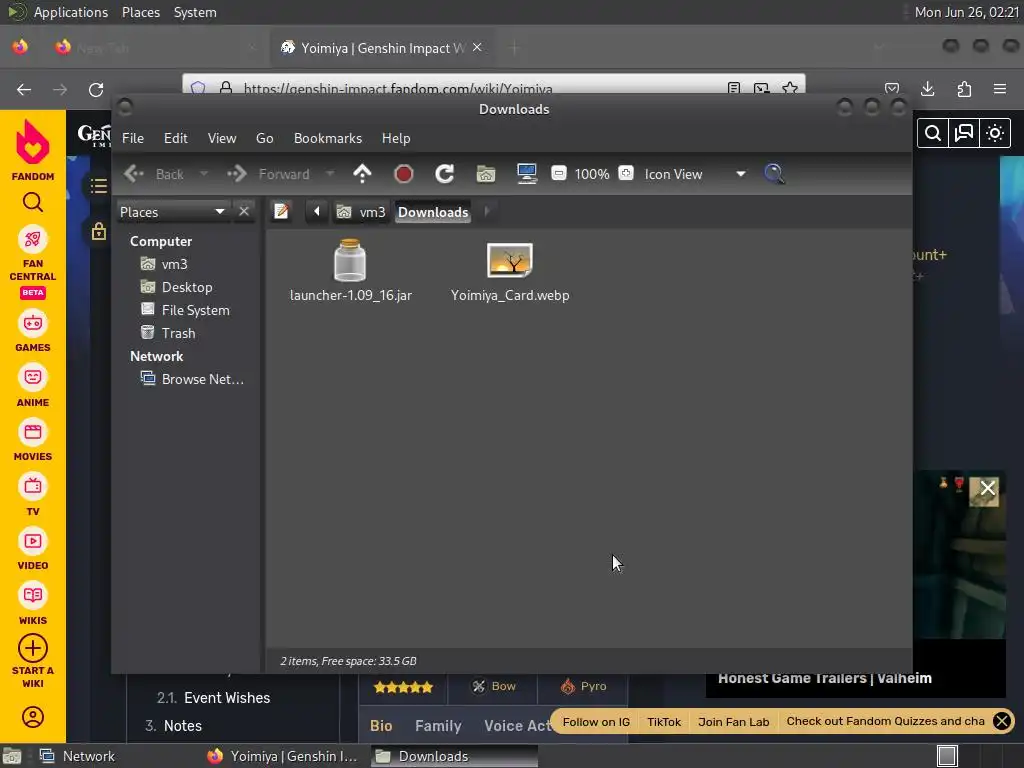Click the Forward navigation button
Screen dimensions: 1024x768
click(x=268, y=174)
